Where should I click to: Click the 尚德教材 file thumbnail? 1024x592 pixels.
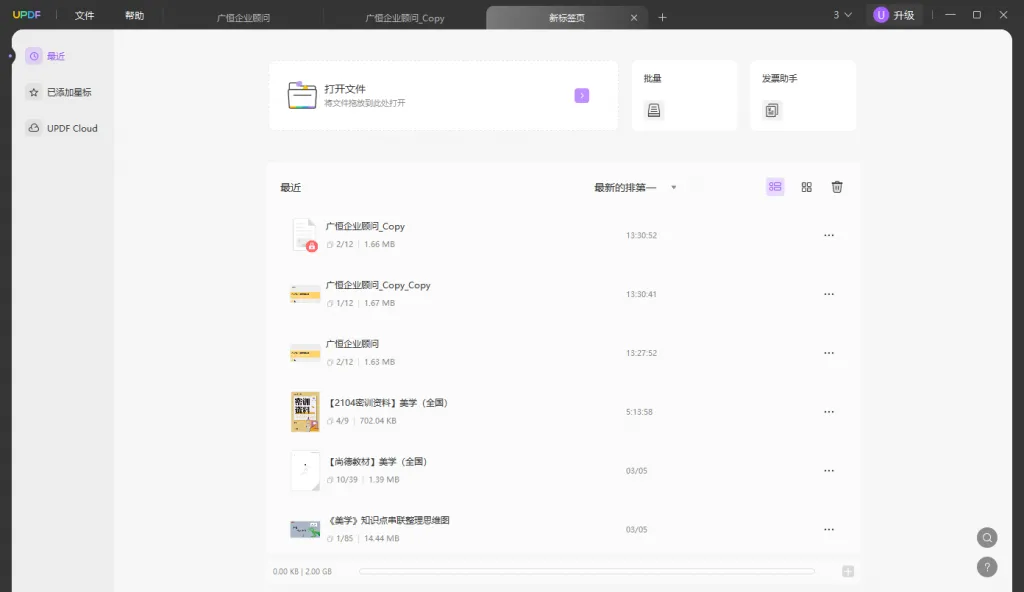[x=305, y=470]
